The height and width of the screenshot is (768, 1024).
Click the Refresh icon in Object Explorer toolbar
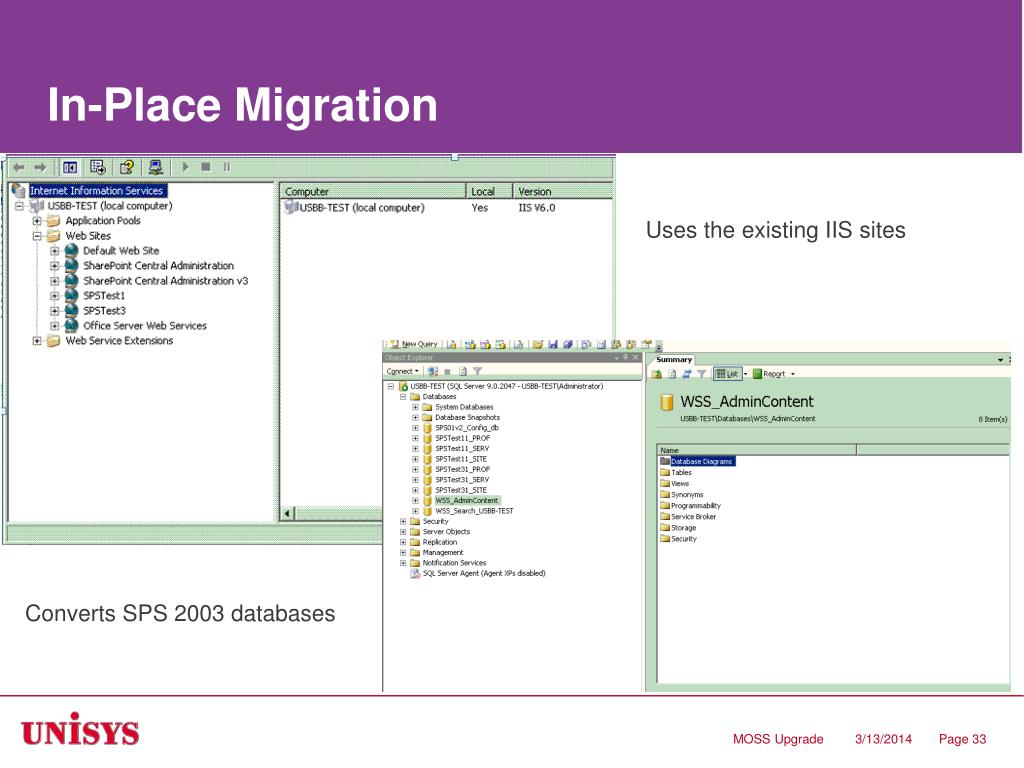pyautogui.click(x=462, y=371)
